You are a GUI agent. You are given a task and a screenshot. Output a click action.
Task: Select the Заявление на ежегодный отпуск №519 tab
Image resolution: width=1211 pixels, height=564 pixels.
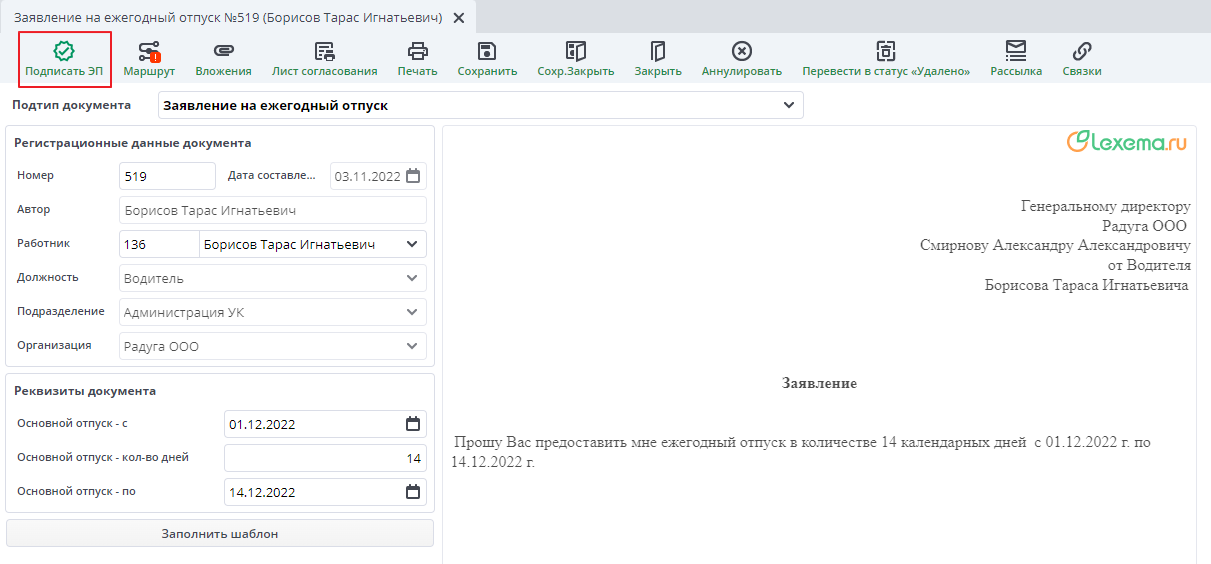click(227, 17)
